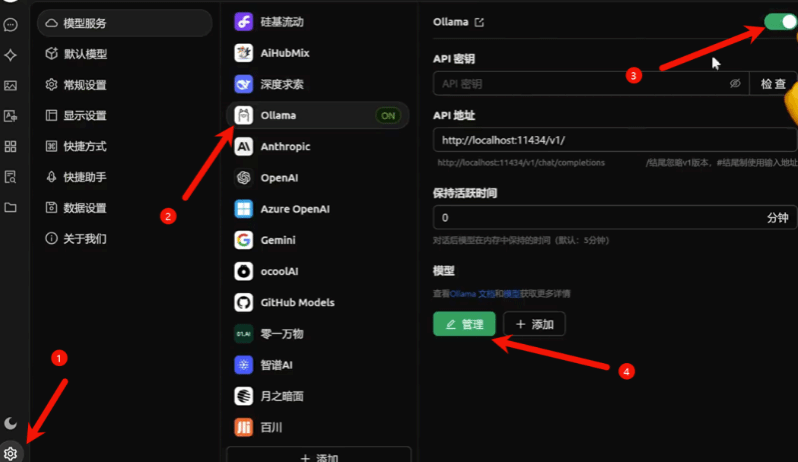
Task: Click the ON badge on Ollama row
Action: click(388, 116)
